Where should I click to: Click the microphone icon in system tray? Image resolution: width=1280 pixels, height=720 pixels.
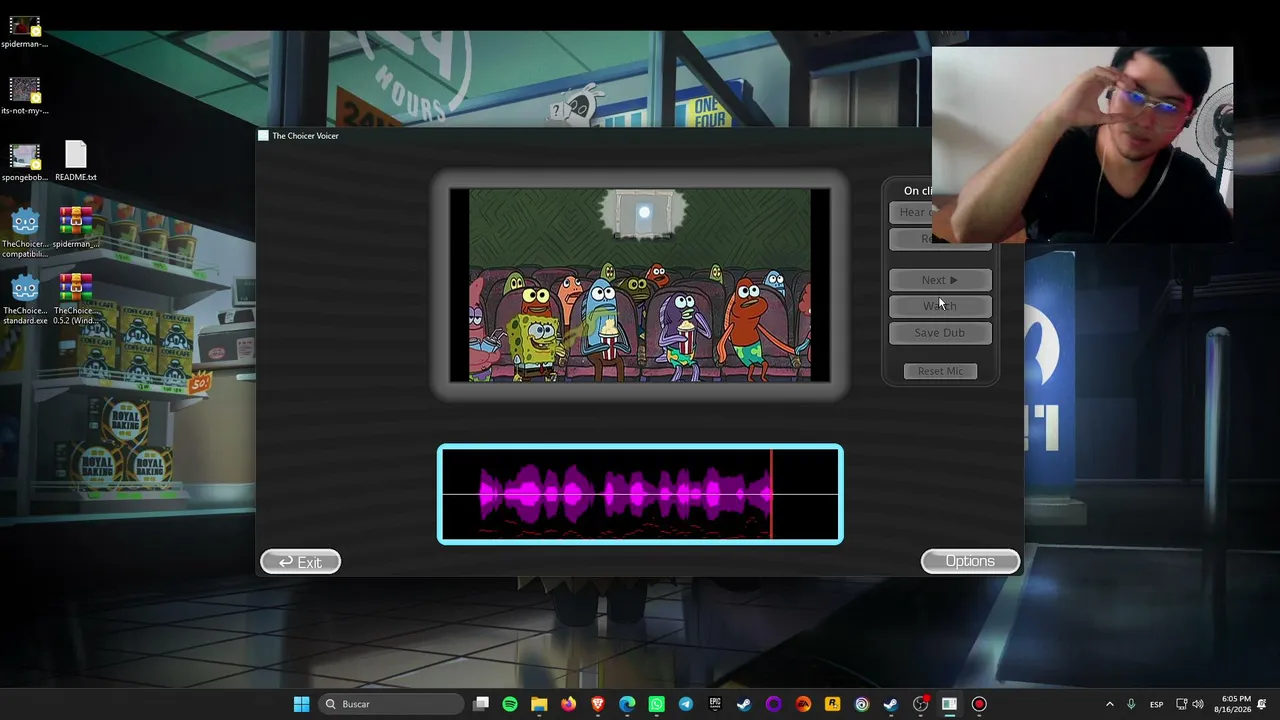pyautogui.click(x=1131, y=704)
